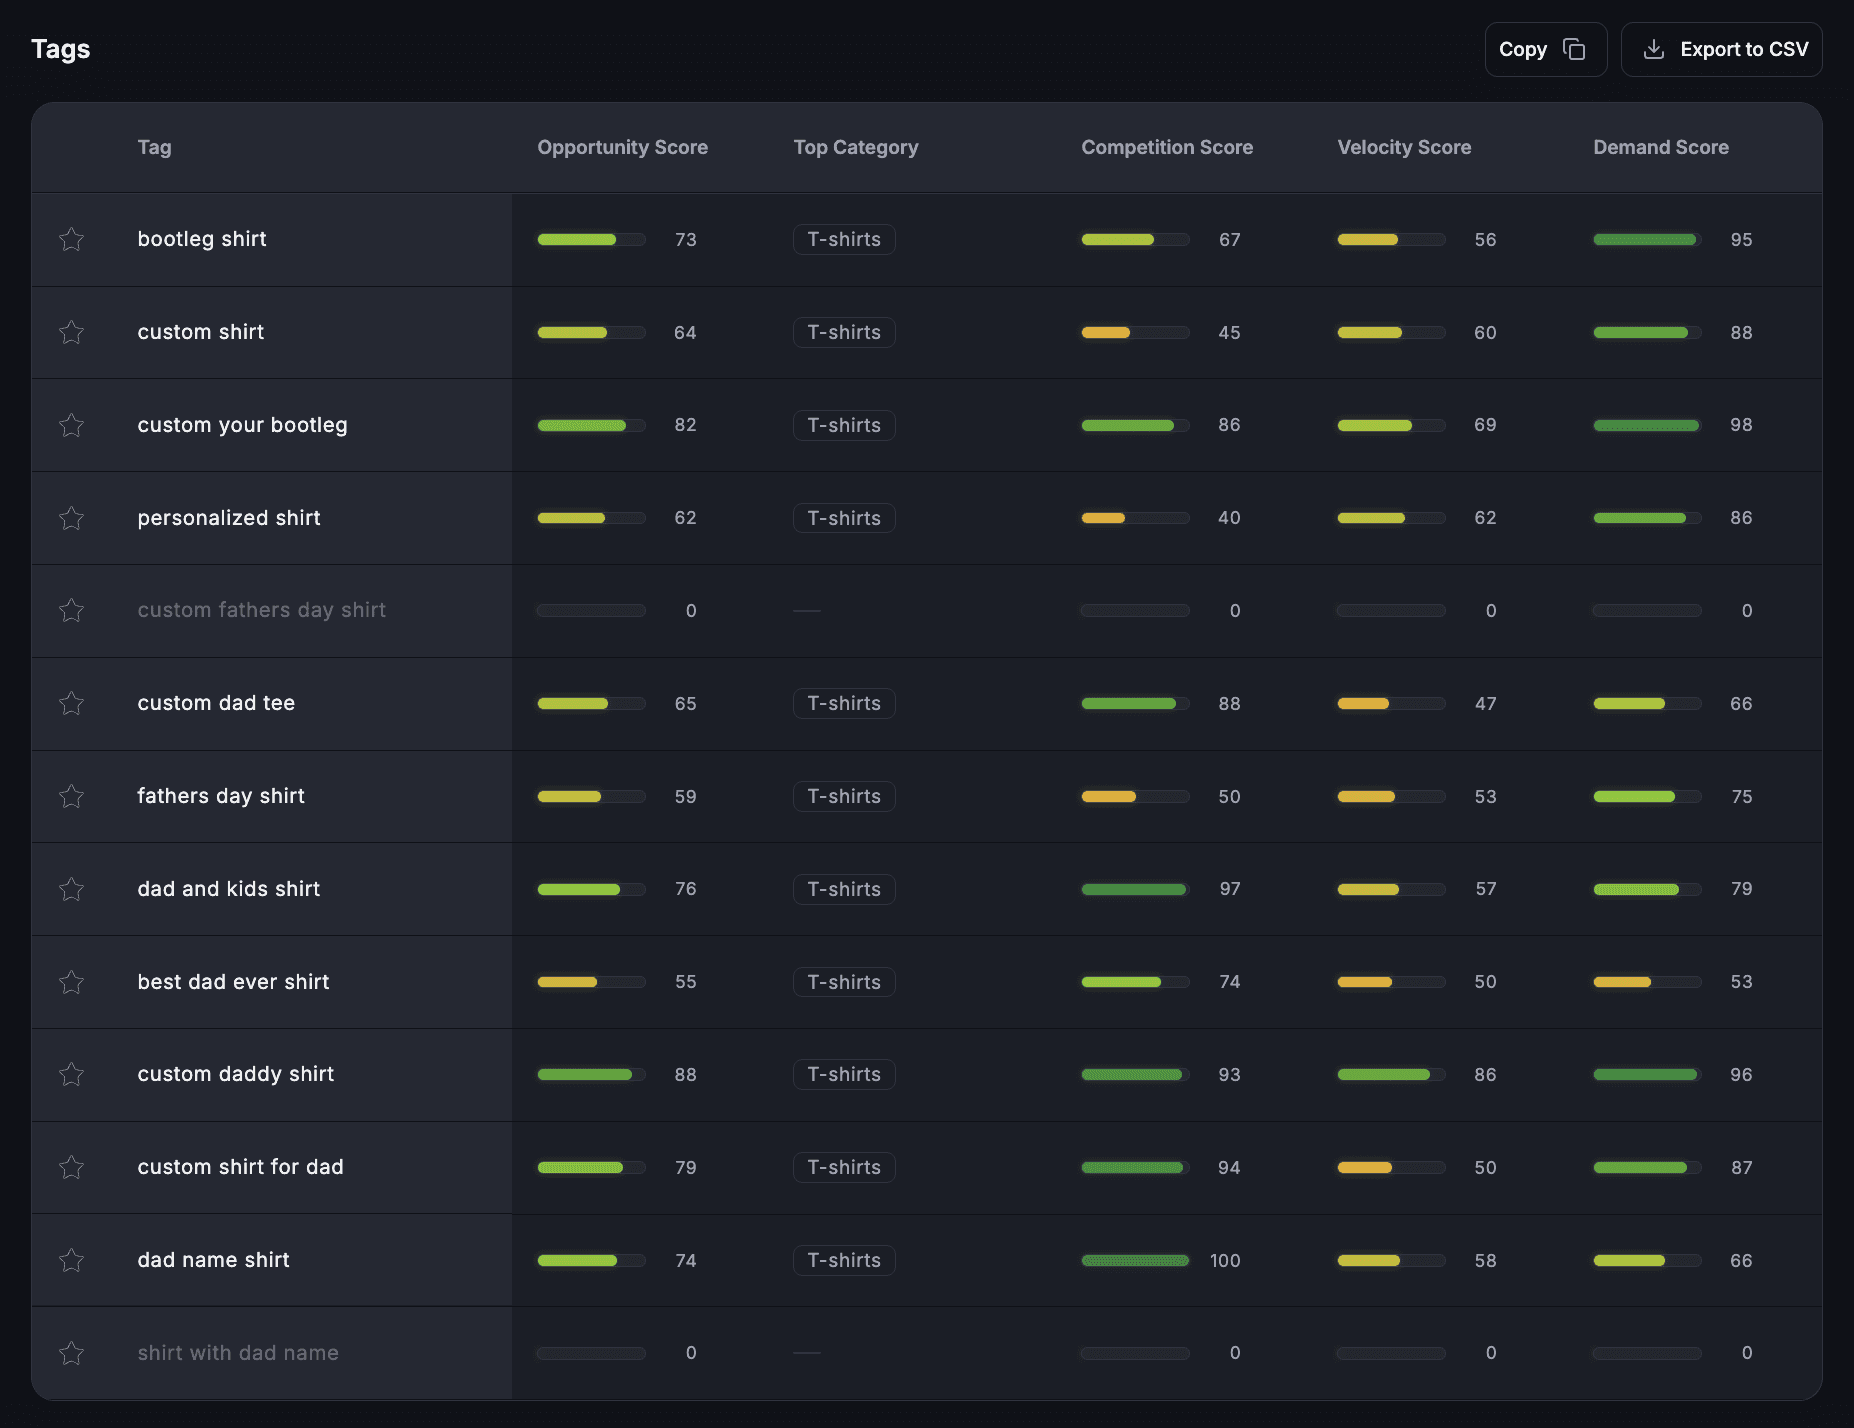Favorite the custom shirt tag
This screenshot has height=1428, width=1854.
(71, 332)
